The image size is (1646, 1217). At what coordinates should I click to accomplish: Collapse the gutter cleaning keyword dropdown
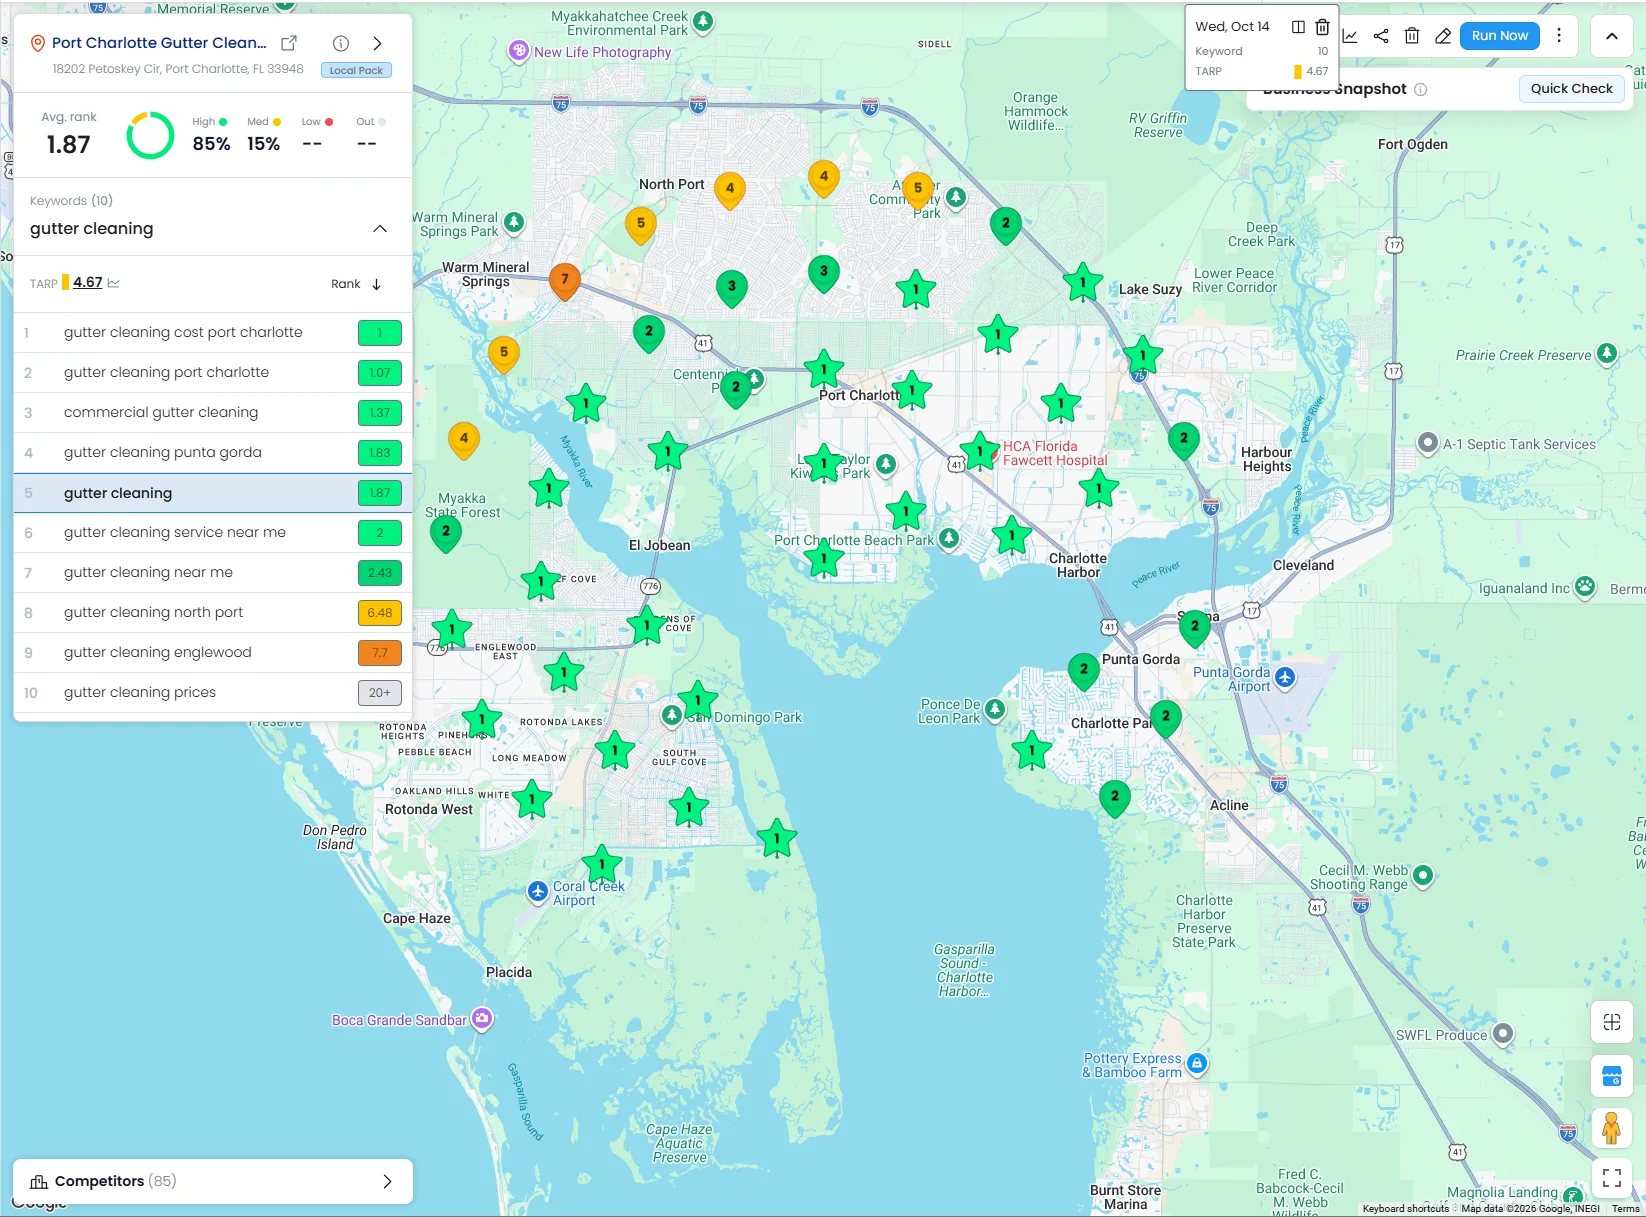tap(380, 229)
